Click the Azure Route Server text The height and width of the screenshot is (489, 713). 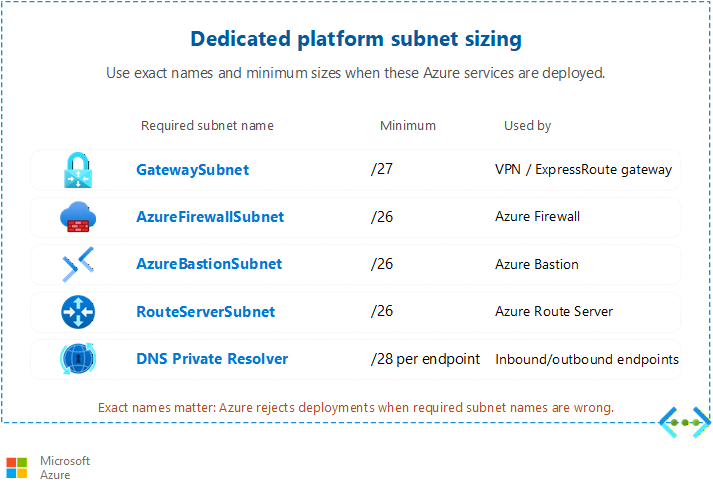click(x=554, y=312)
